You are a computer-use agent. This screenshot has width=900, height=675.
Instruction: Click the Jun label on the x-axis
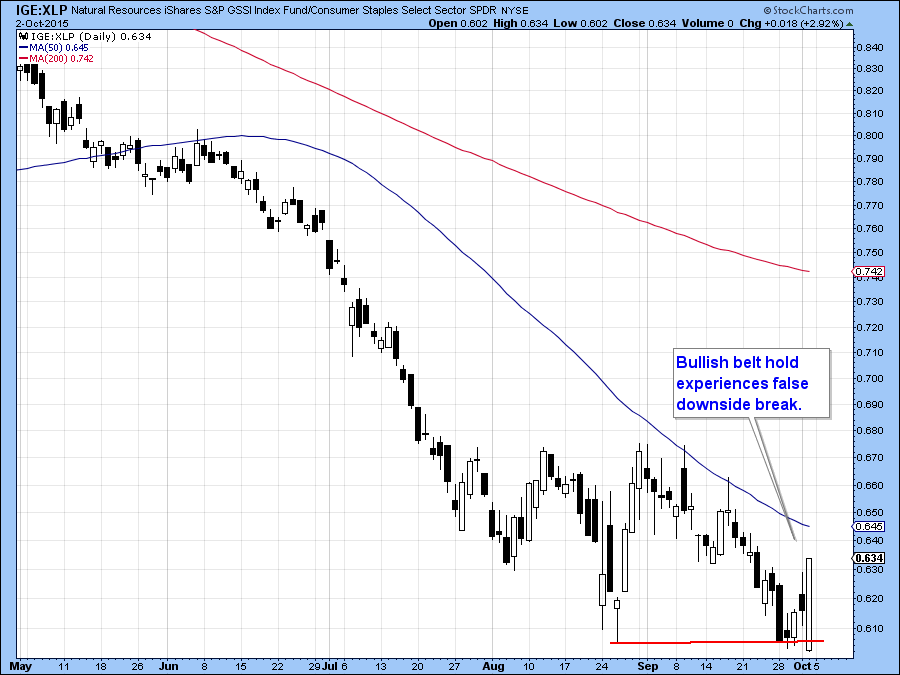pos(168,666)
